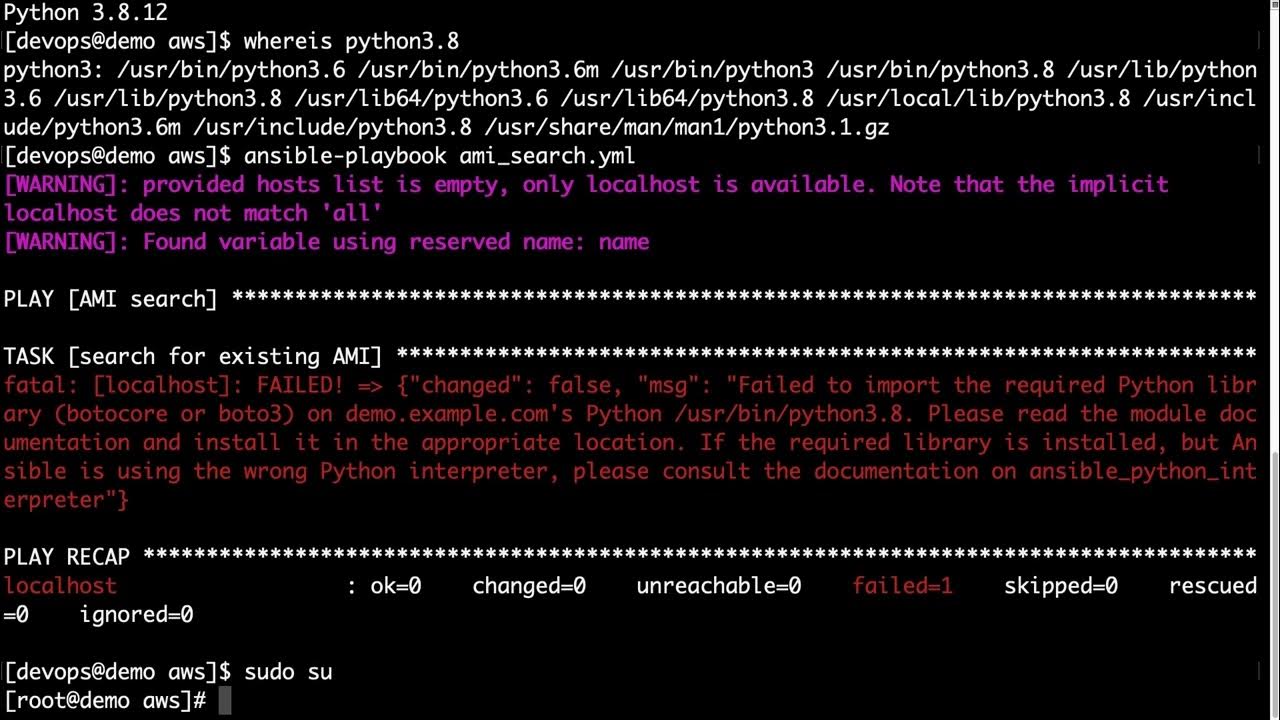Click the 'changed=0' recap value
Screen dimensions: 1280x720
pyautogui.click(x=529, y=586)
